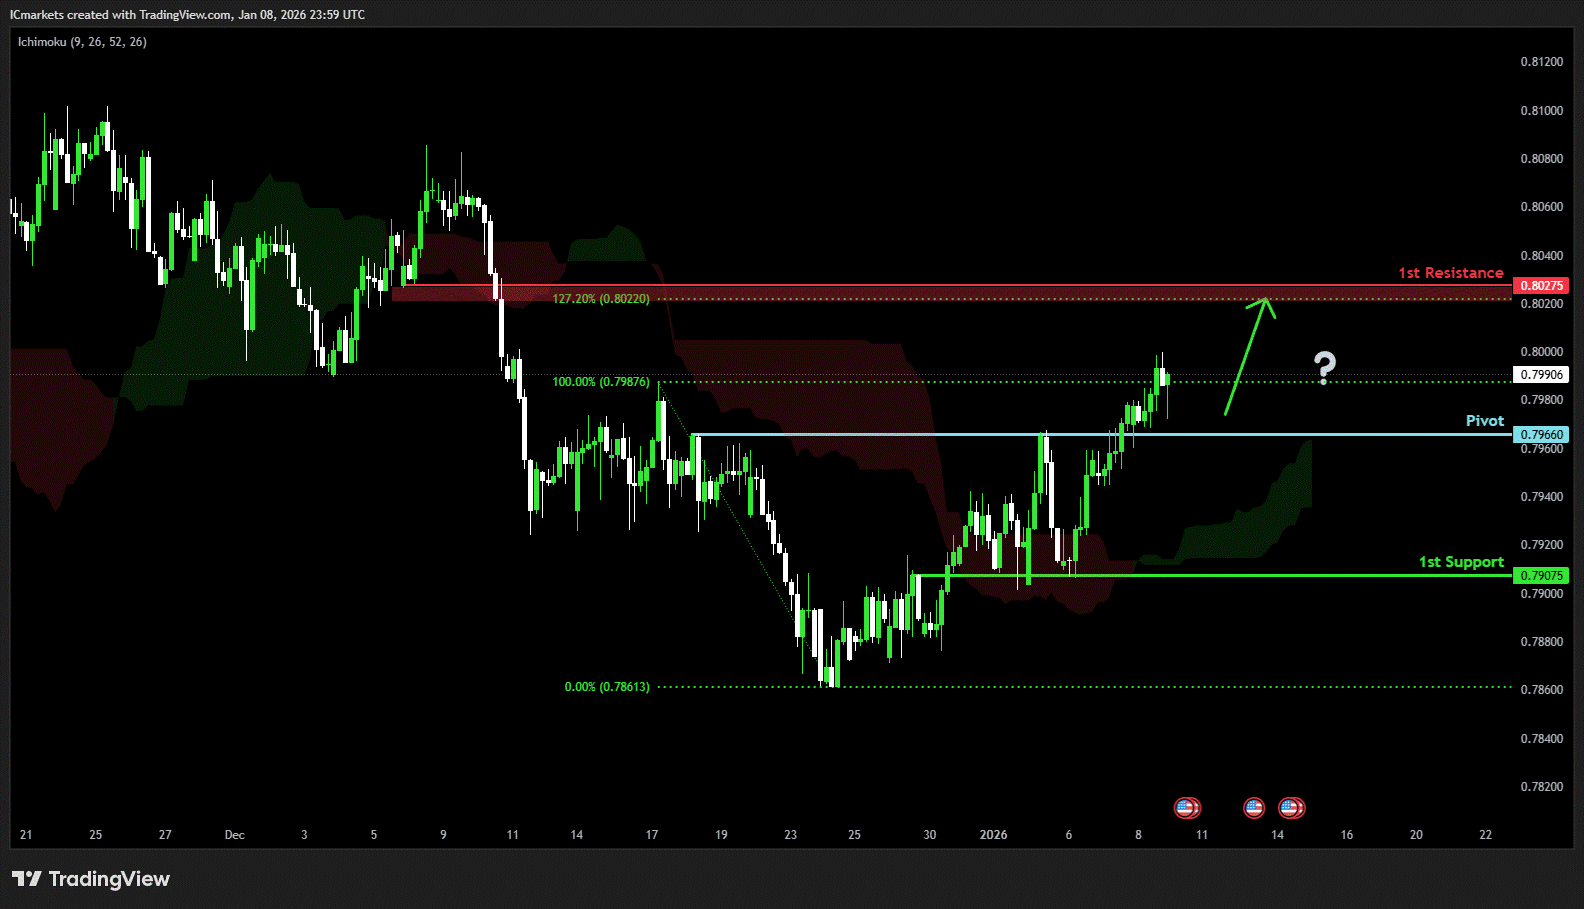Click the "2026" label on time axis
The height and width of the screenshot is (909, 1584).
pyautogui.click(x=993, y=835)
